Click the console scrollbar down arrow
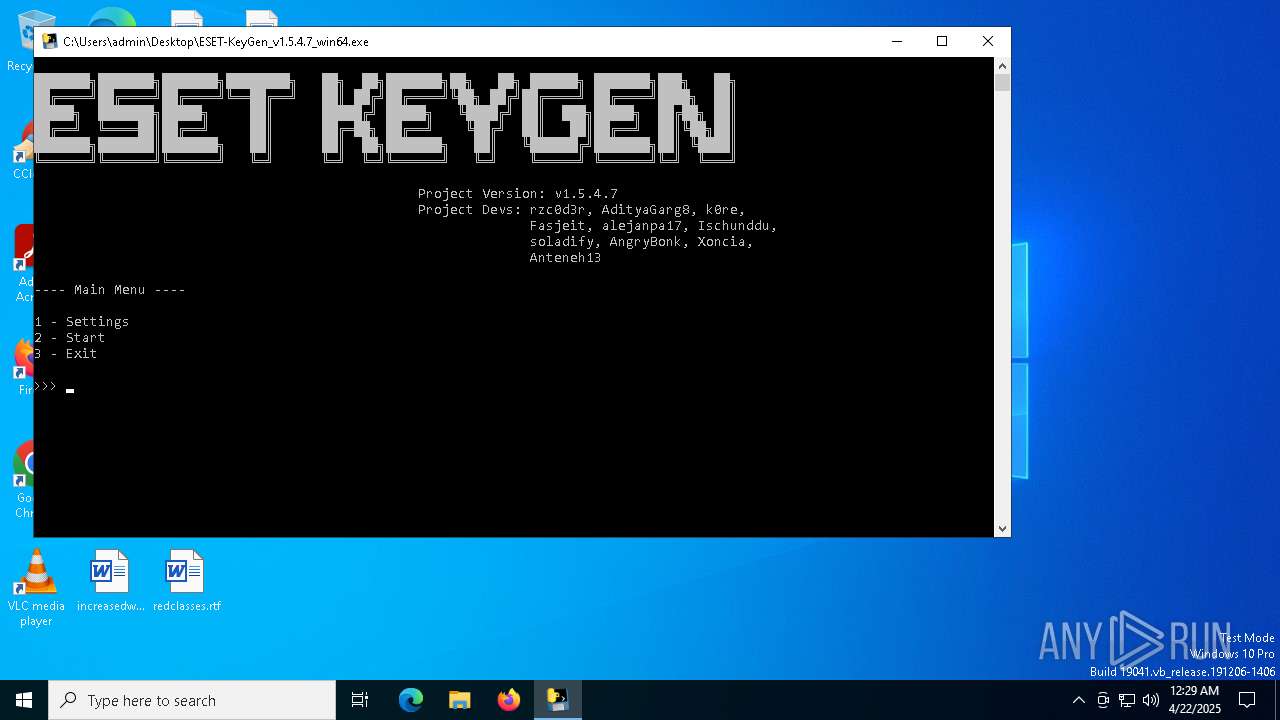 (1002, 528)
